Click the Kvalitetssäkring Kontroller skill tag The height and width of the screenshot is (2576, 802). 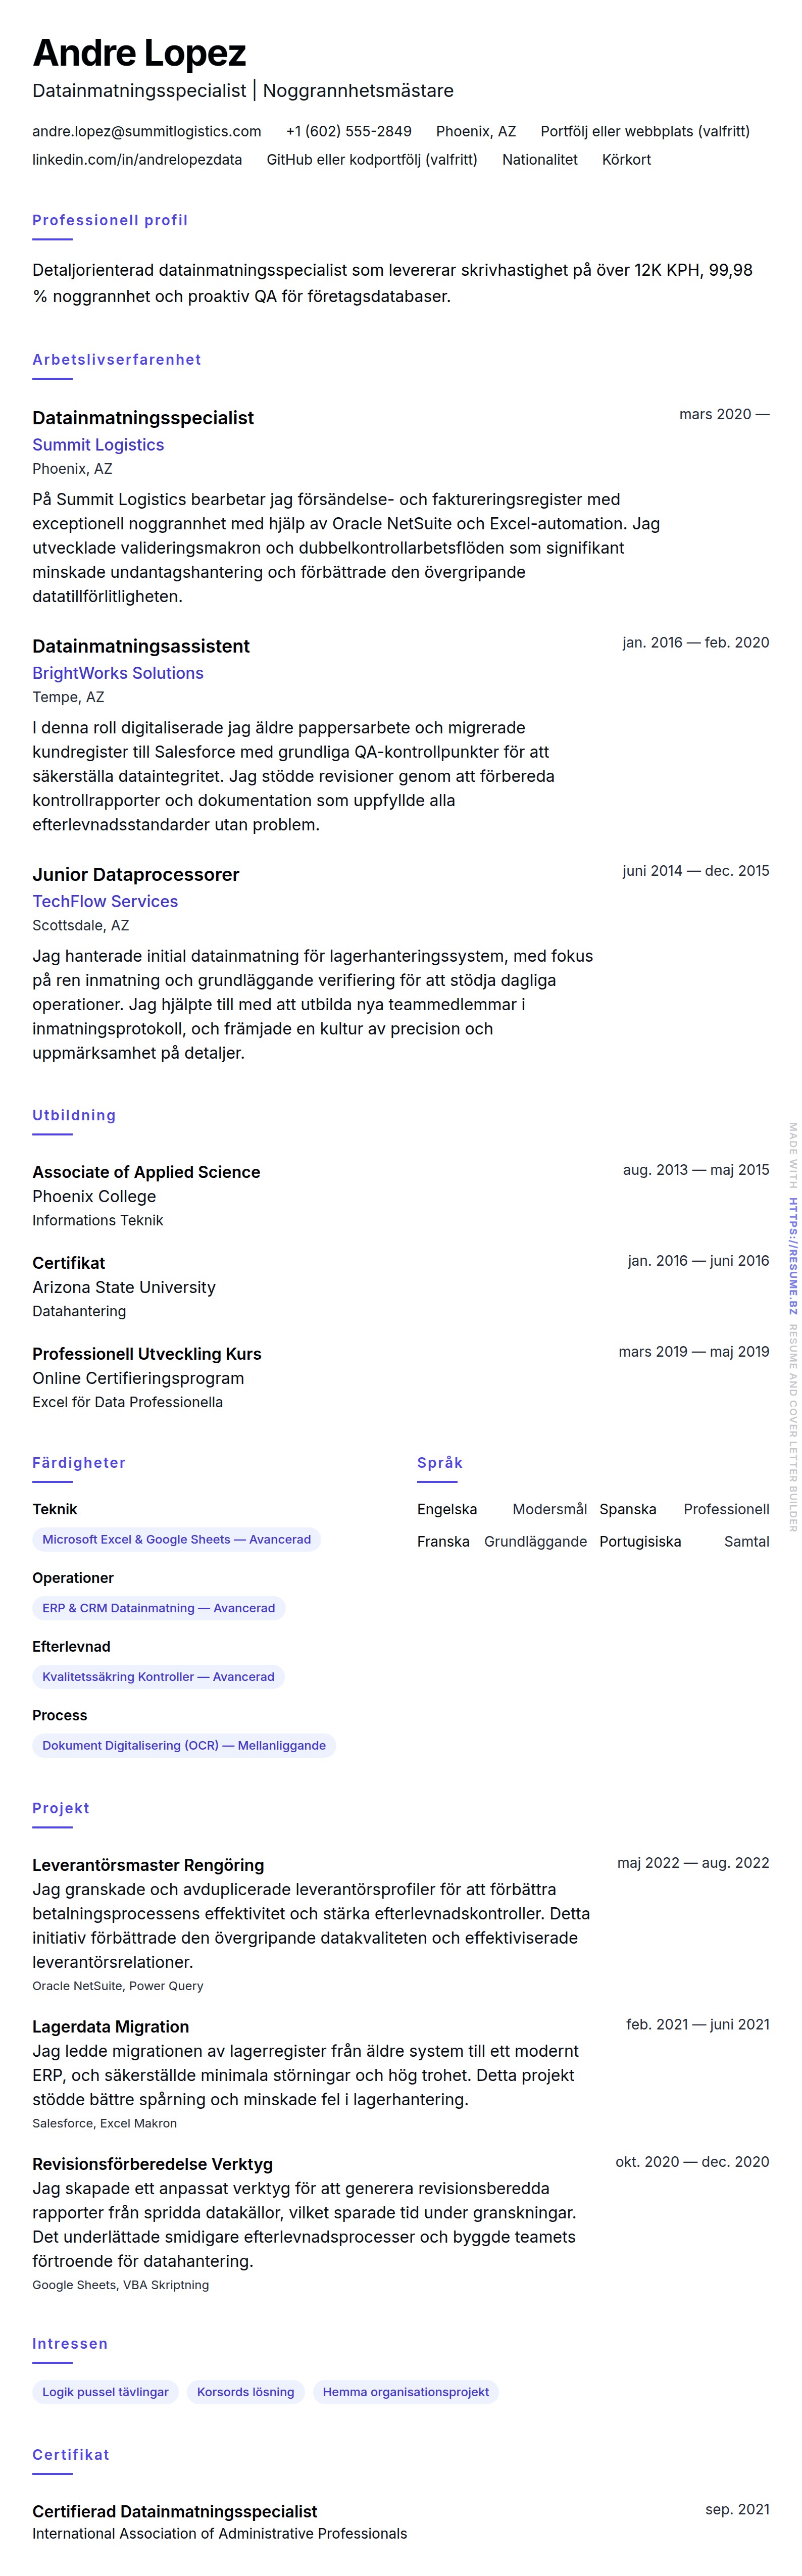pos(158,1676)
